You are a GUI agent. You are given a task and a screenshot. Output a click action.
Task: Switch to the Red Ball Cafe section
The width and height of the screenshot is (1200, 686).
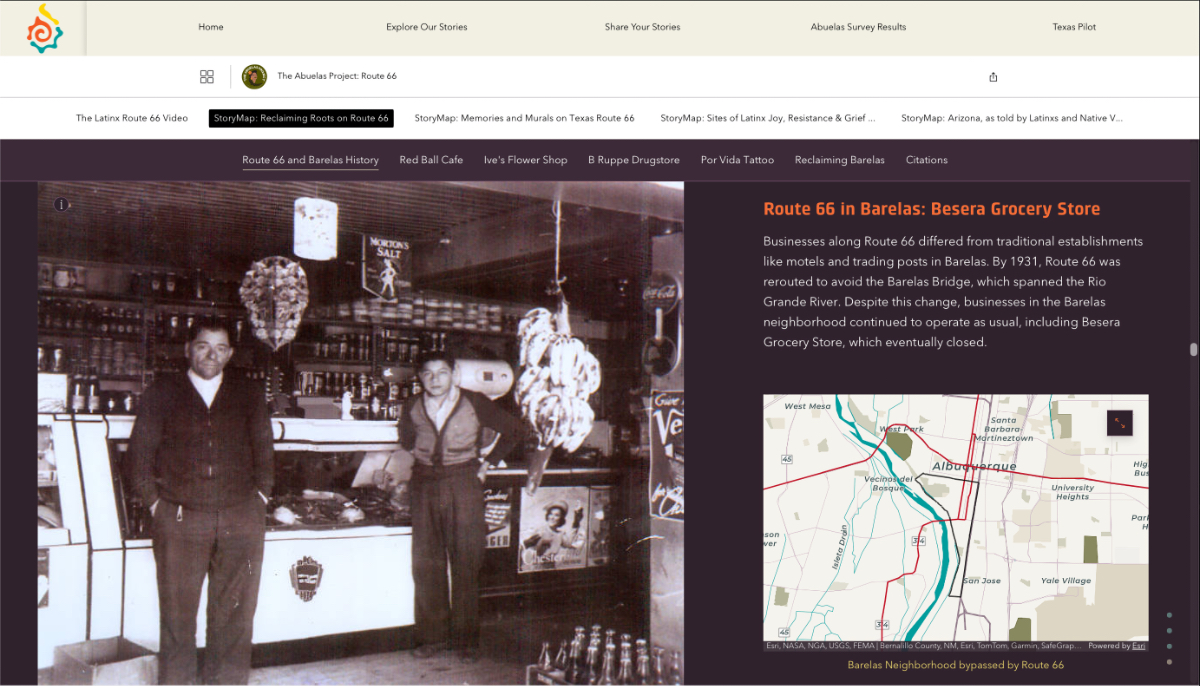[x=431, y=159]
